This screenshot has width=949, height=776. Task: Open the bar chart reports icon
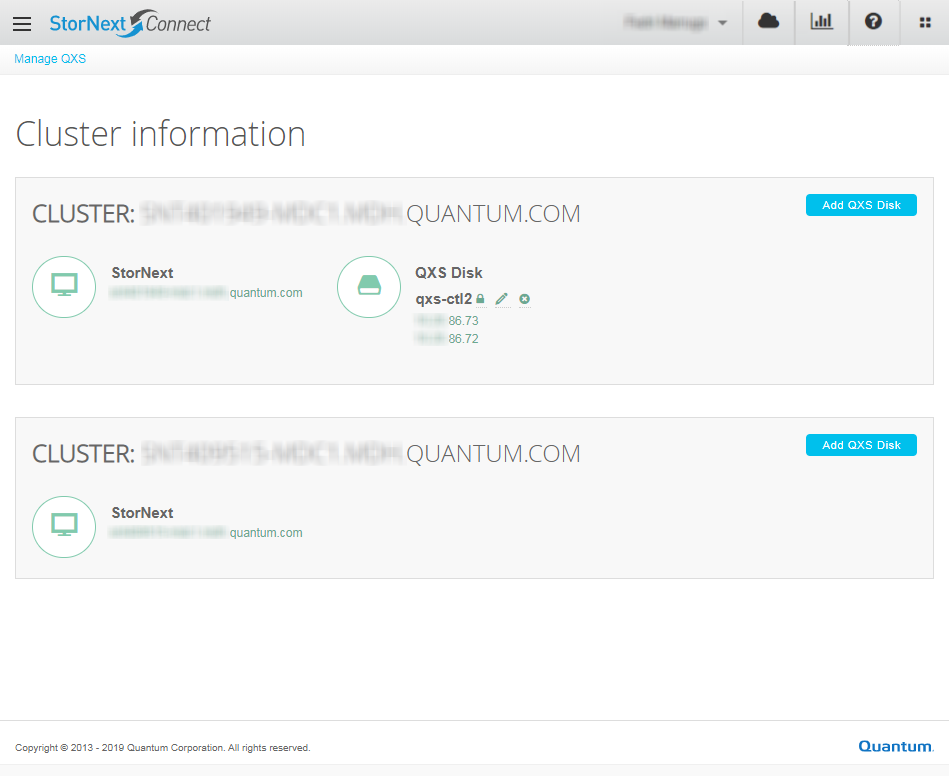[821, 22]
